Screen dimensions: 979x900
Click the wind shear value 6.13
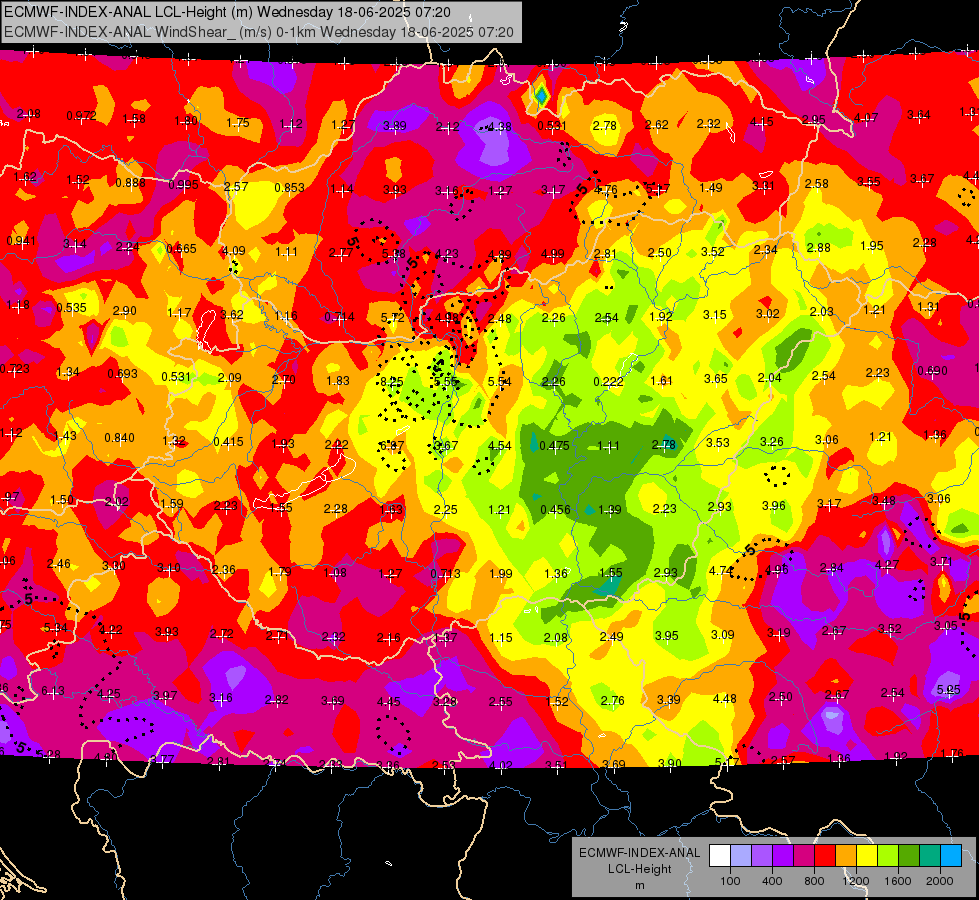(52, 691)
